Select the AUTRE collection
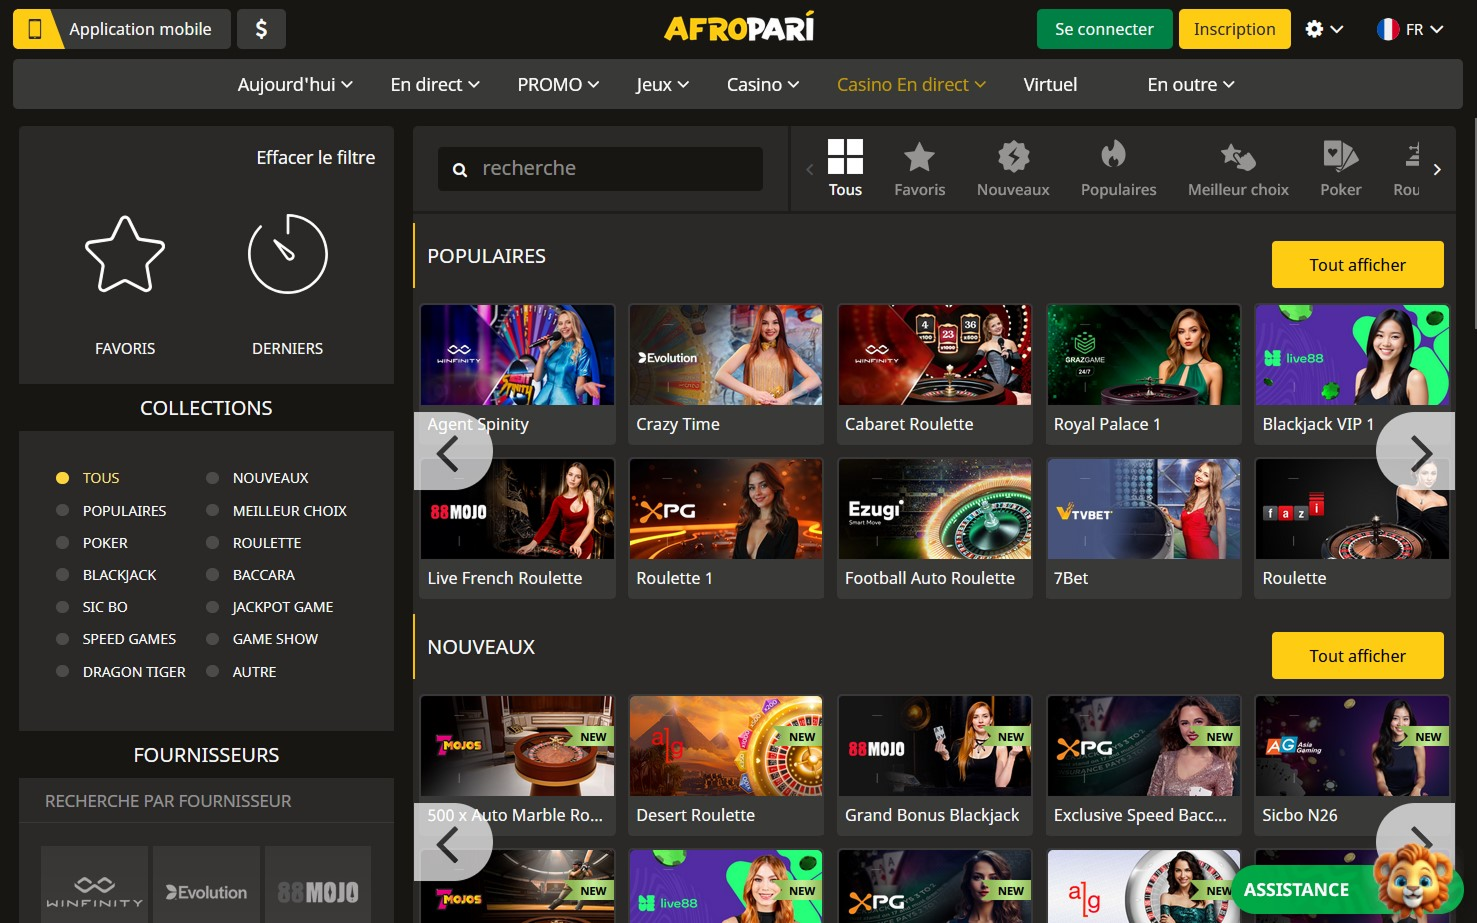1477x923 pixels. 254,672
